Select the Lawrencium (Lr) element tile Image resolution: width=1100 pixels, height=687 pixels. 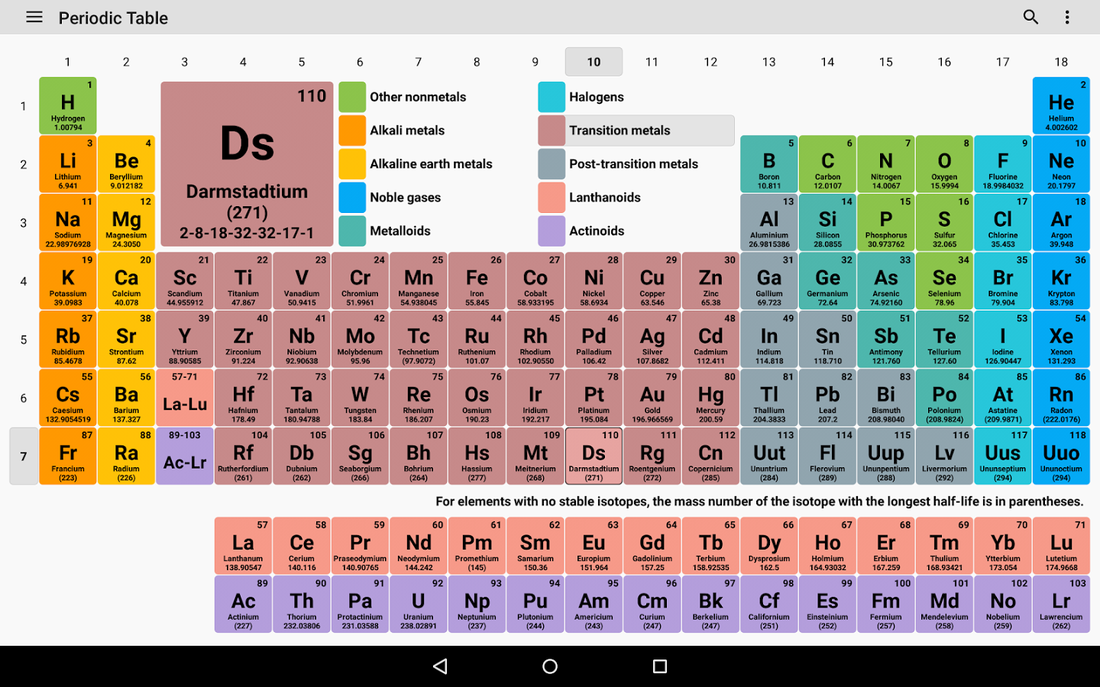pyautogui.click(x=1061, y=604)
